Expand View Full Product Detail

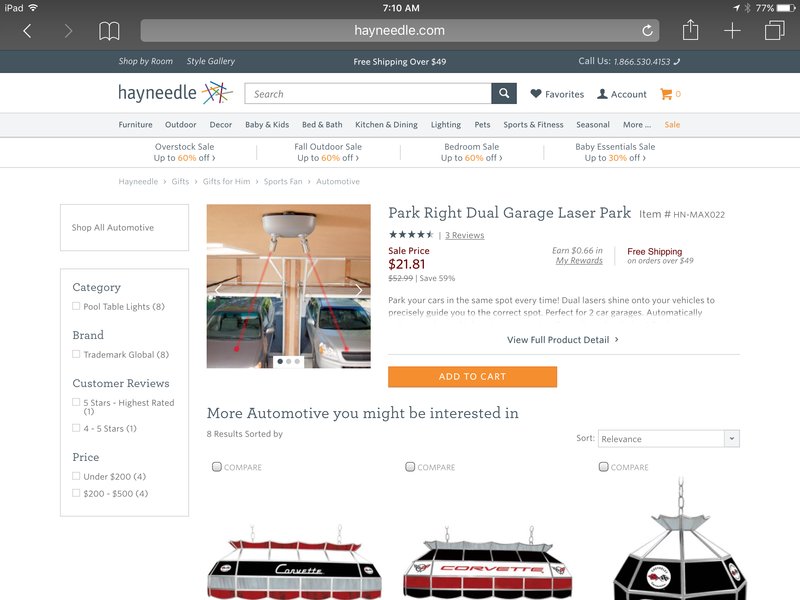[x=563, y=340]
